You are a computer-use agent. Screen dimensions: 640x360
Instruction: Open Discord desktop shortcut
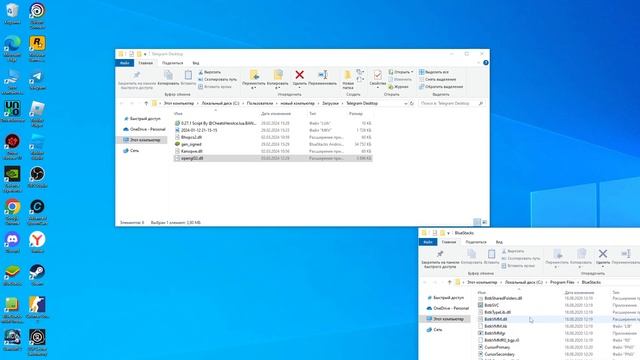click(12, 243)
